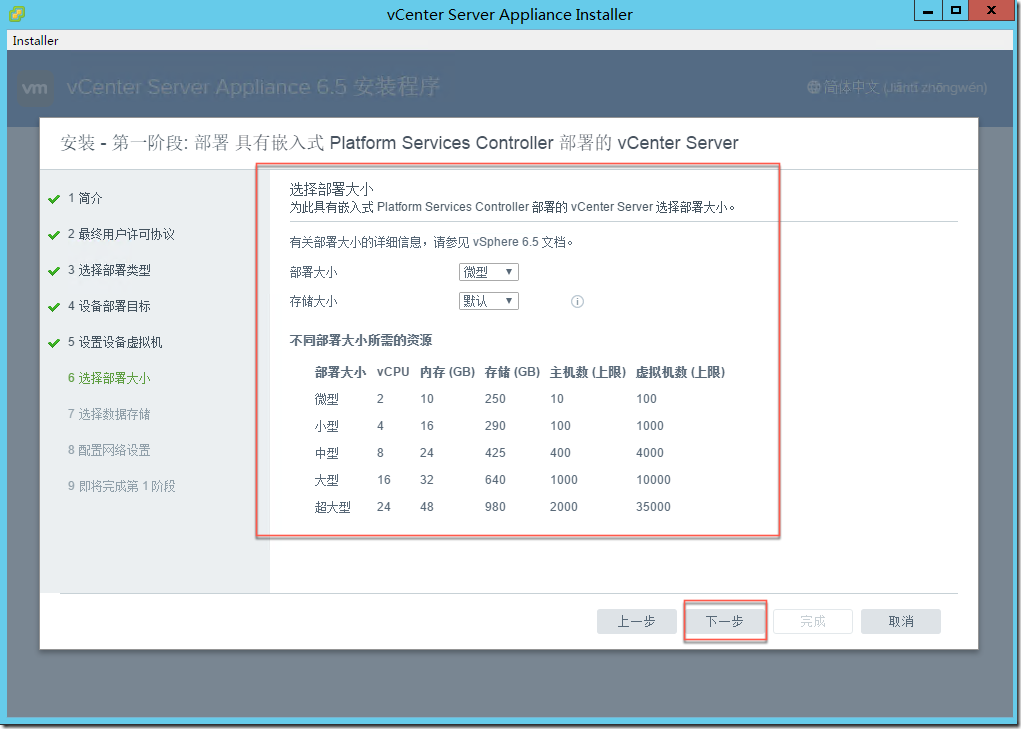Select step 7 选择数据存储
1021x729 pixels.
(109, 414)
